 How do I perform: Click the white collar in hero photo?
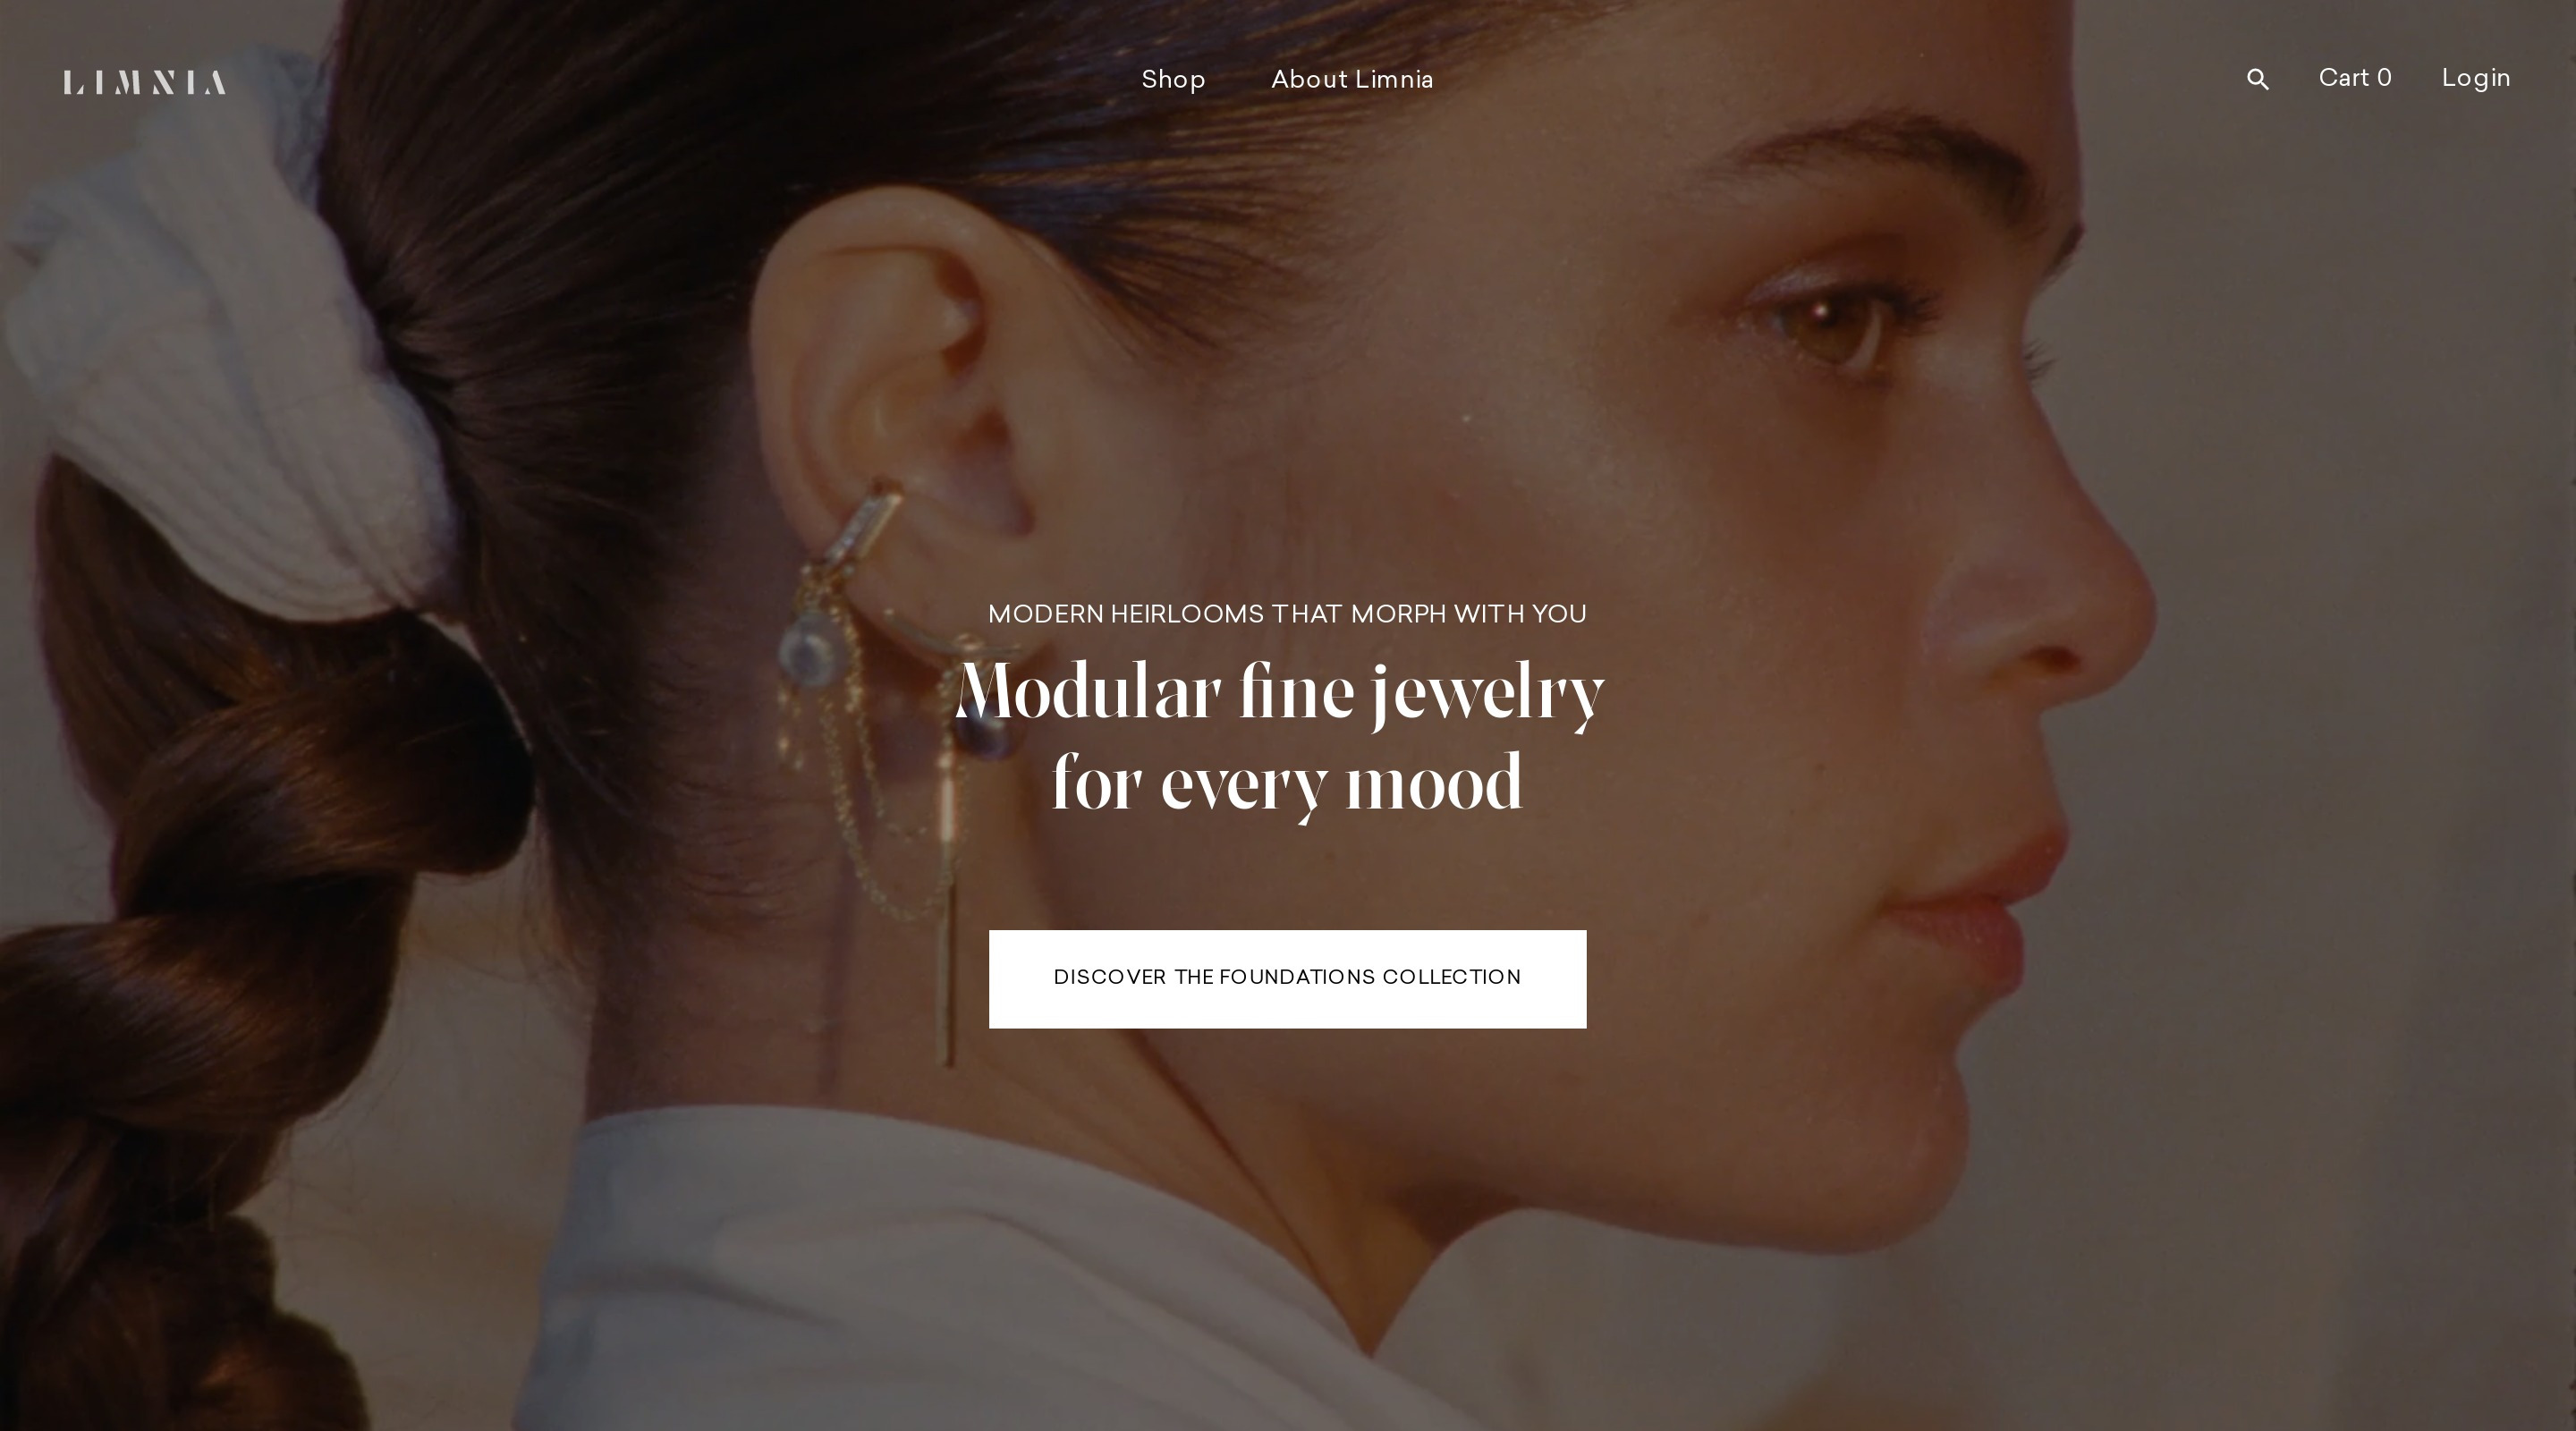[x=1000, y=1270]
